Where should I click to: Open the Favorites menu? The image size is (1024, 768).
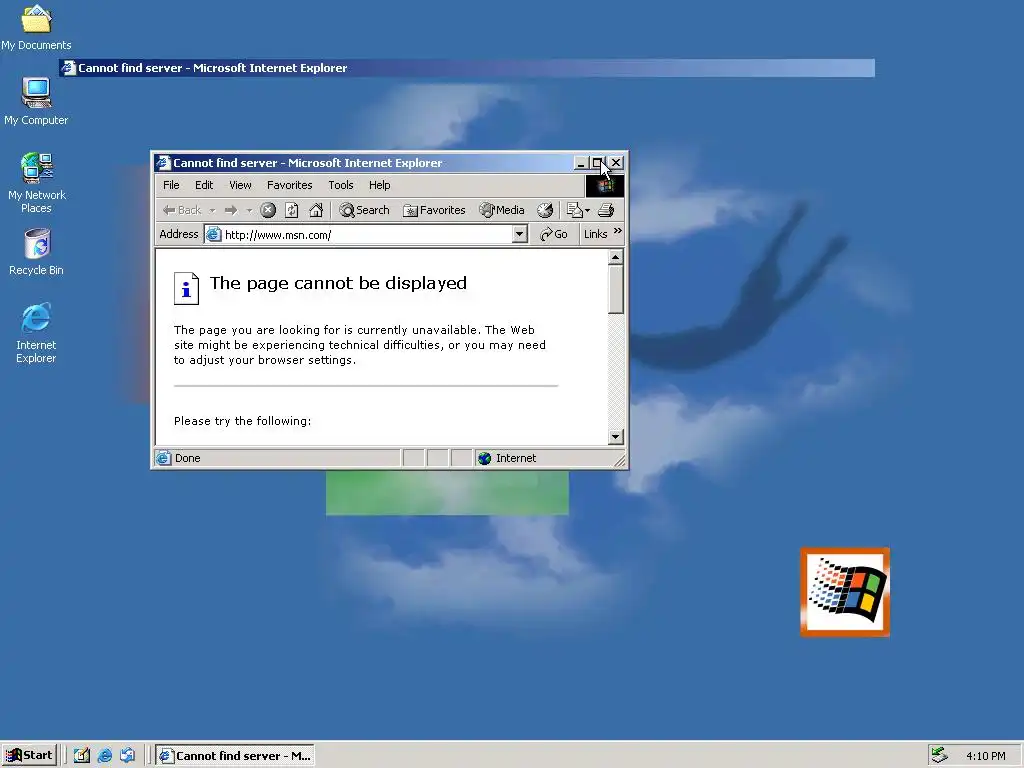289,185
